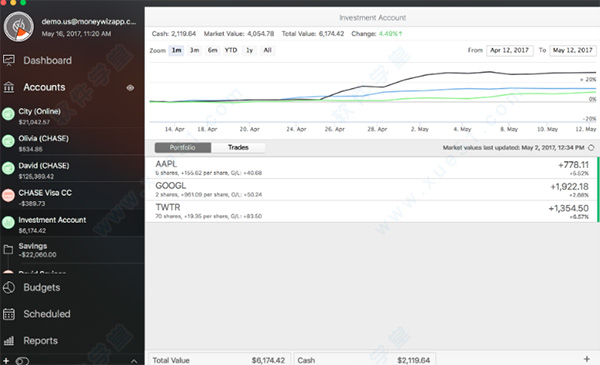This screenshot has height=365, width=600.
Task: Open the Reports section
Action: click(x=41, y=341)
